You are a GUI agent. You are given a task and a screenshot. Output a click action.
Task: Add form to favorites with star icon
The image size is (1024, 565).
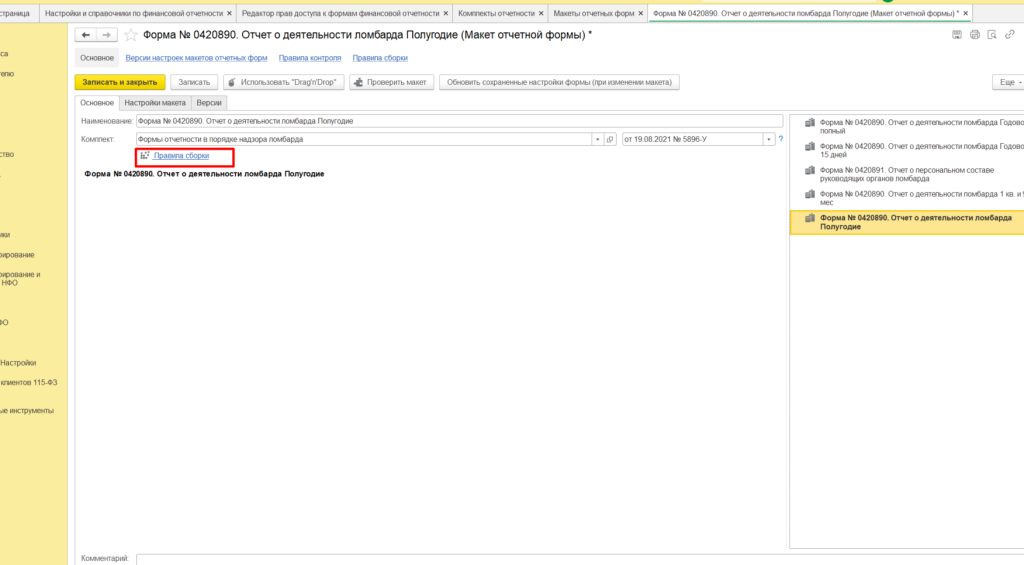131,35
